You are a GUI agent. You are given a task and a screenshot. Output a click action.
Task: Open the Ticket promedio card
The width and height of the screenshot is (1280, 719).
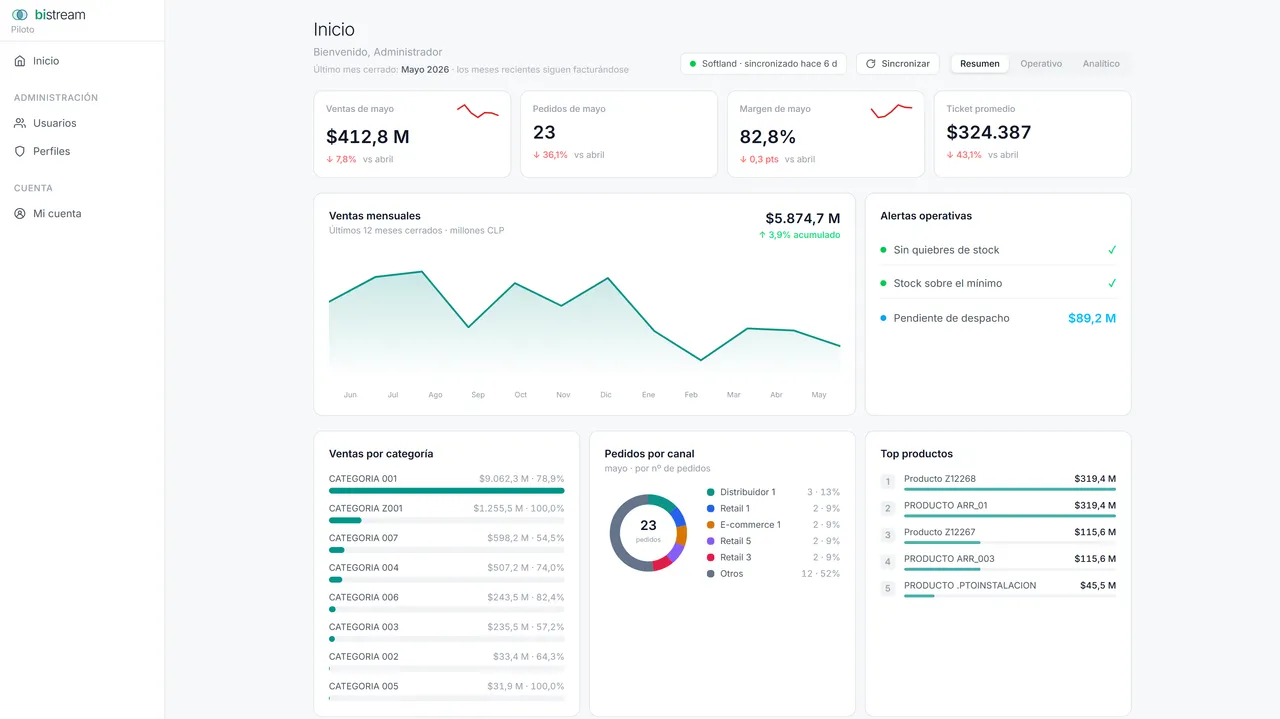(1032, 134)
